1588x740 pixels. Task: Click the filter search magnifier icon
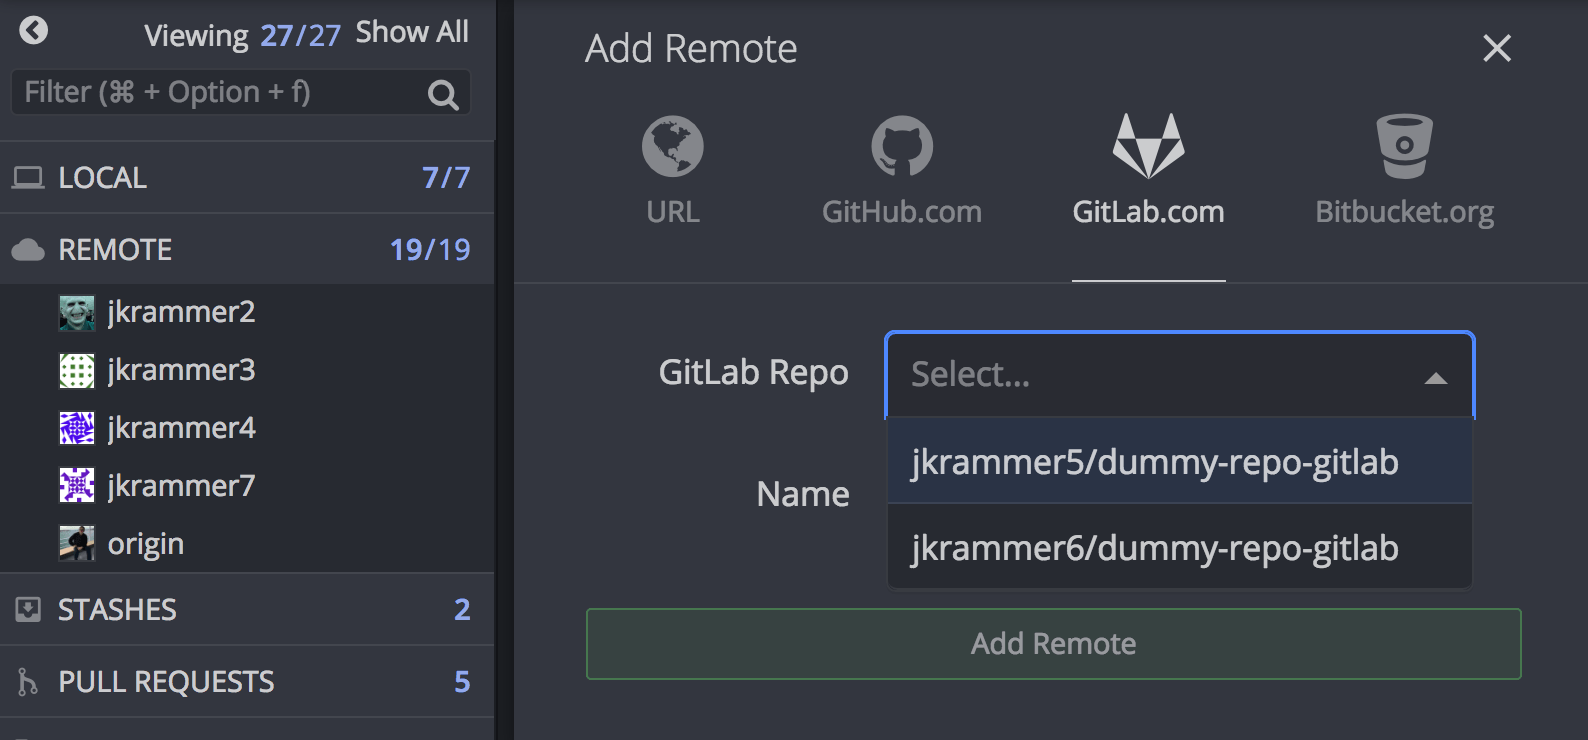(442, 95)
